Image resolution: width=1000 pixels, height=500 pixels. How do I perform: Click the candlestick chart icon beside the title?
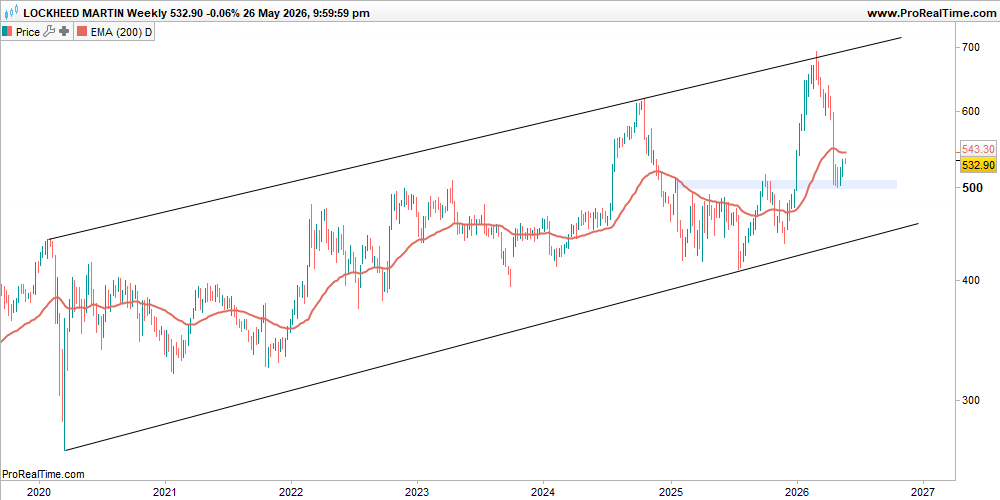(12, 13)
